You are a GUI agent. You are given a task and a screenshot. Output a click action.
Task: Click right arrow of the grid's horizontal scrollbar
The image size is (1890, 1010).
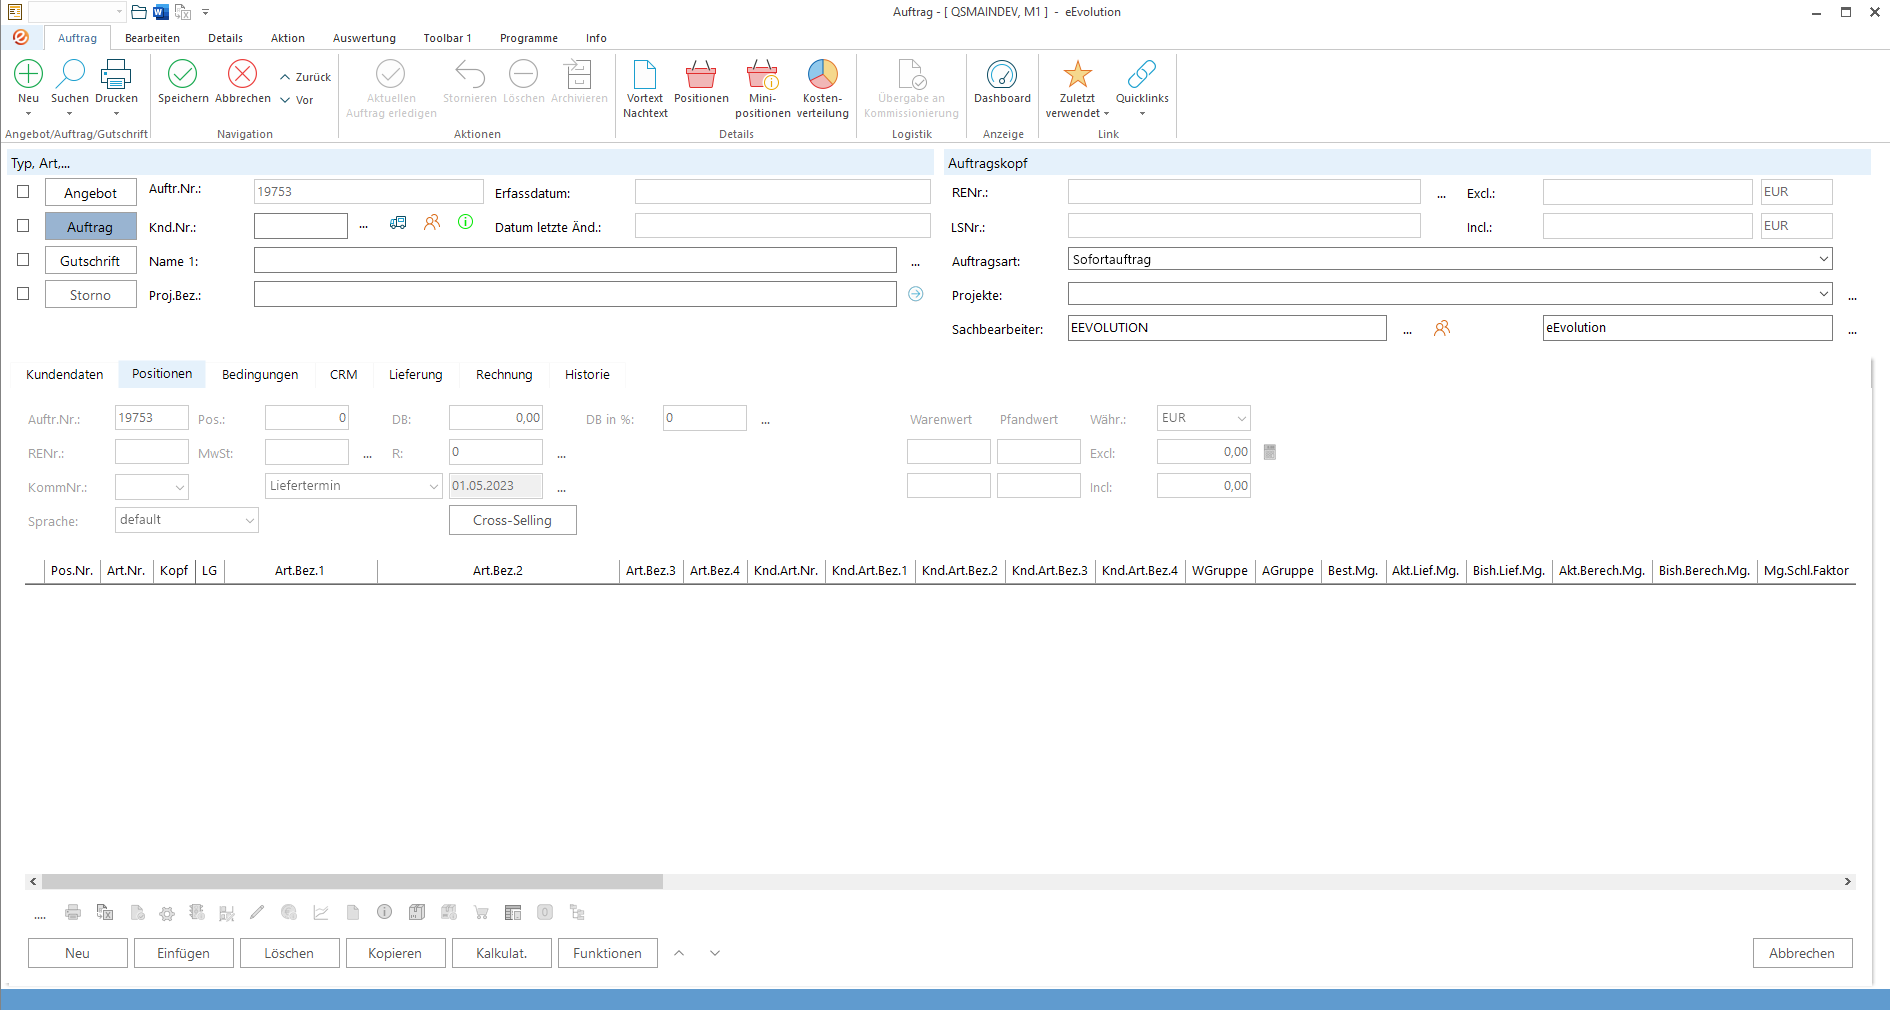[x=1848, y=882]
